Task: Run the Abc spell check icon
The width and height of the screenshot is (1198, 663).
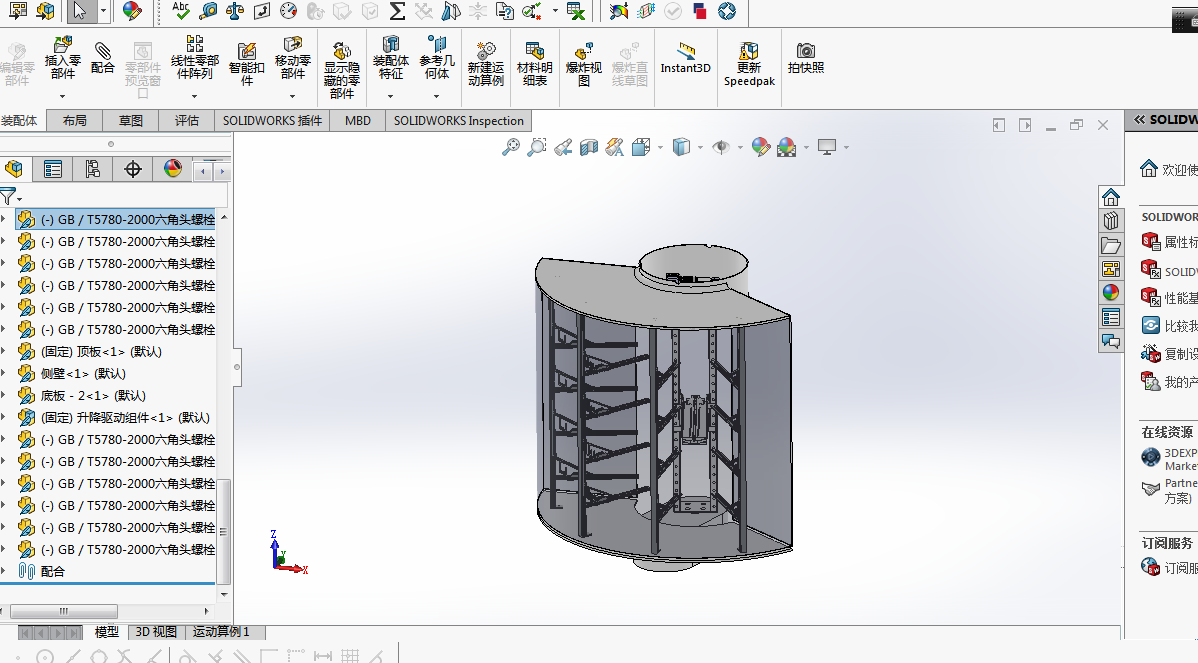Action: point(181,11)
